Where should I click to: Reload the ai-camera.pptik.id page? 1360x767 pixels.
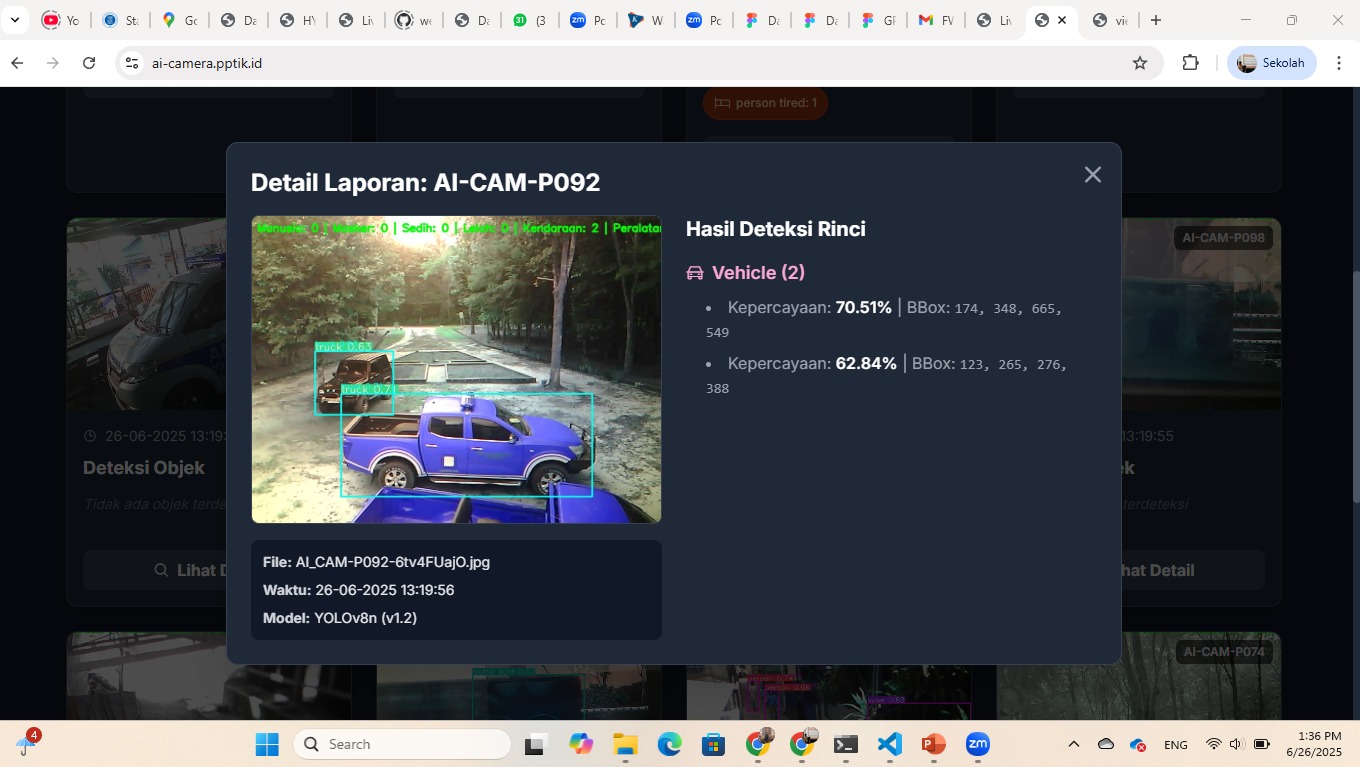click(x=89, y=63)
